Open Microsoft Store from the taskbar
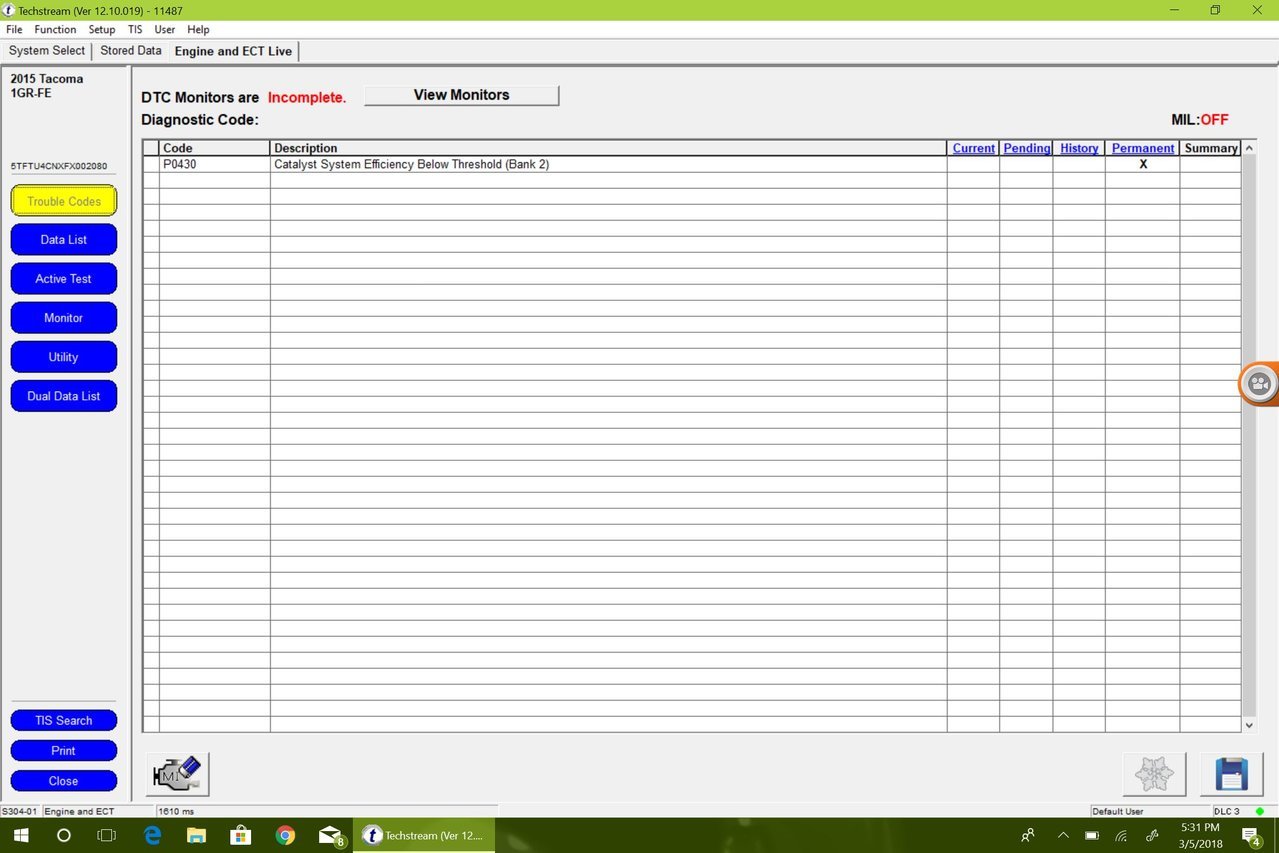This screenshot has width=1279, height=853. click(x=240, y=835)
